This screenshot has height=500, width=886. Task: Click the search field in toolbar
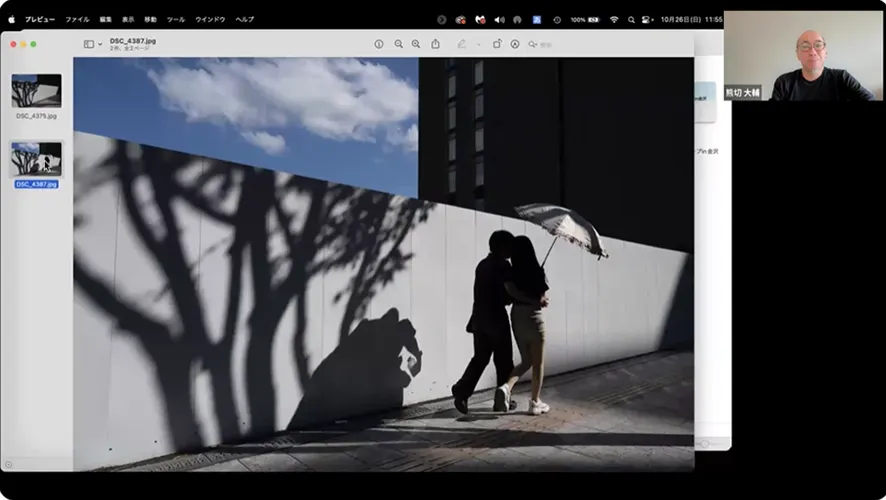pyautogui.click(x=541, y=44)
